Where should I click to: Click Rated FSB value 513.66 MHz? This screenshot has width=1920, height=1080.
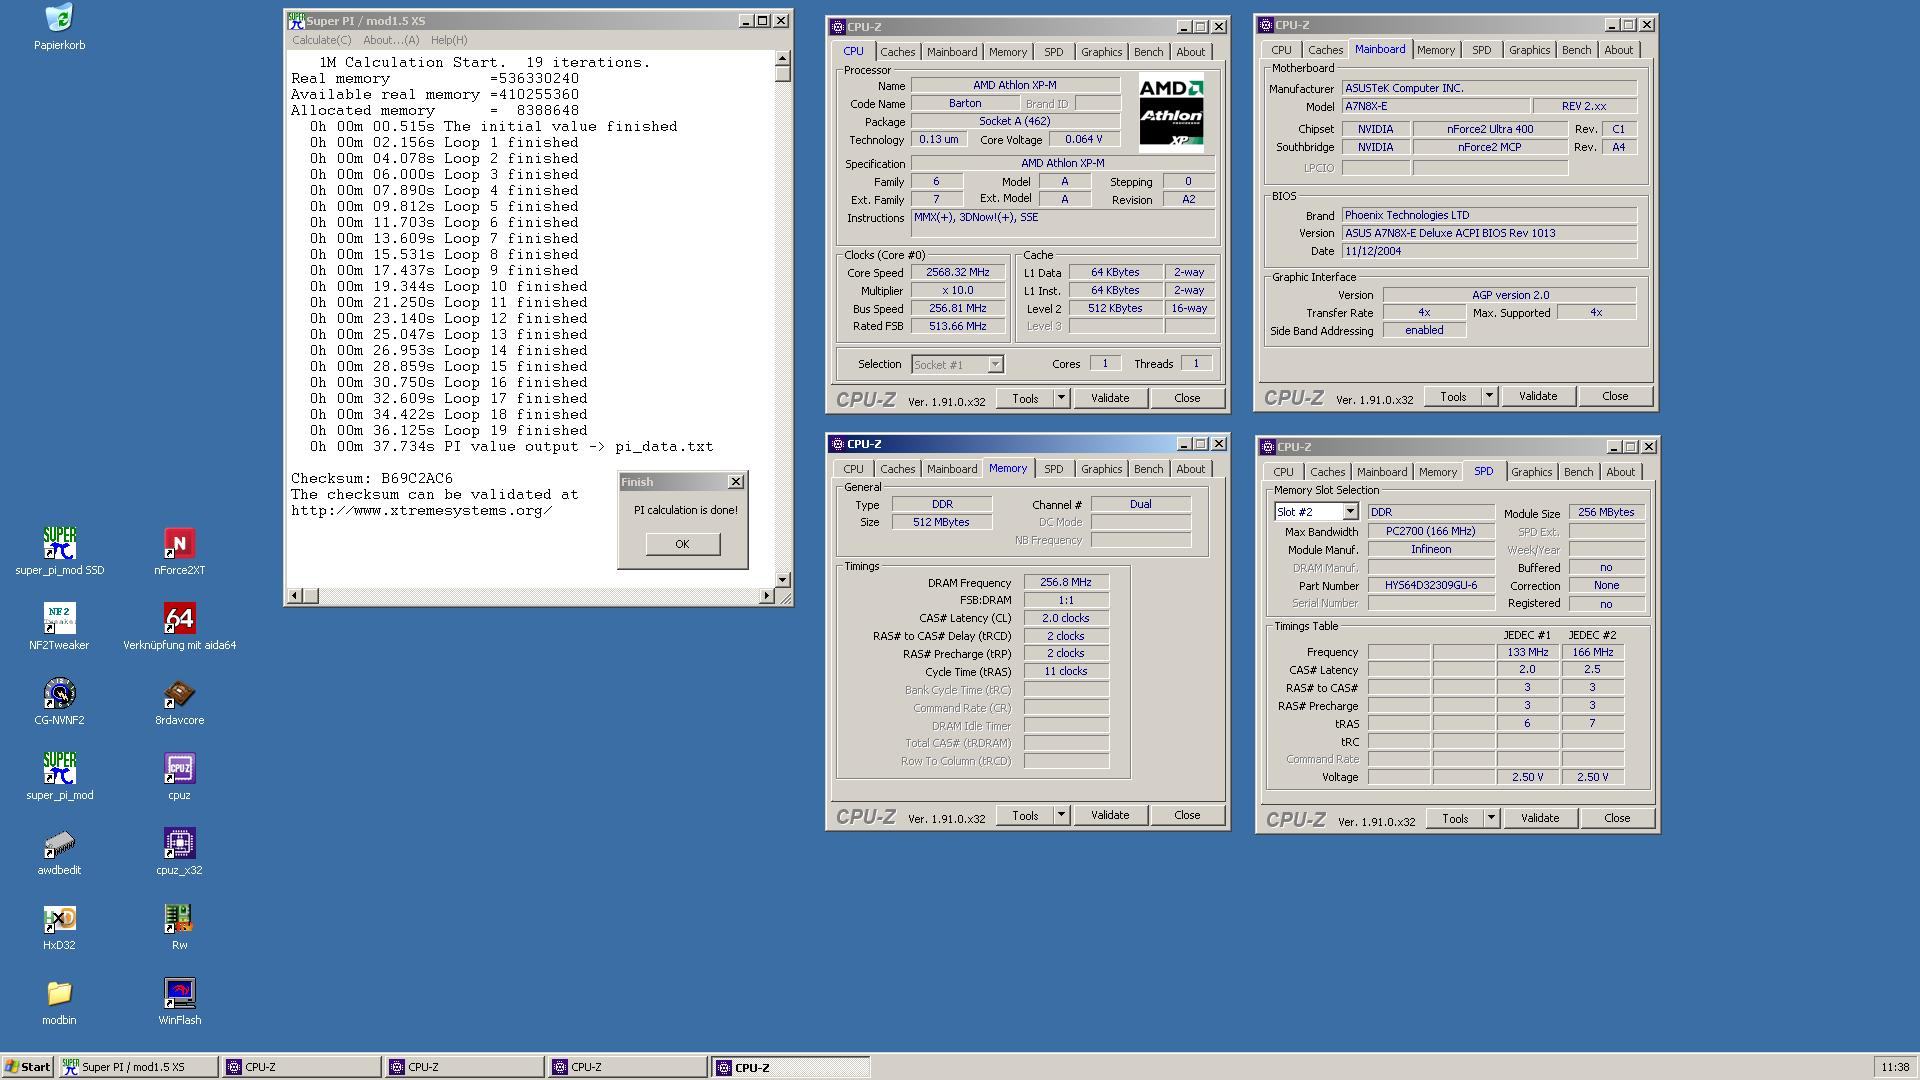pos(957,326)
